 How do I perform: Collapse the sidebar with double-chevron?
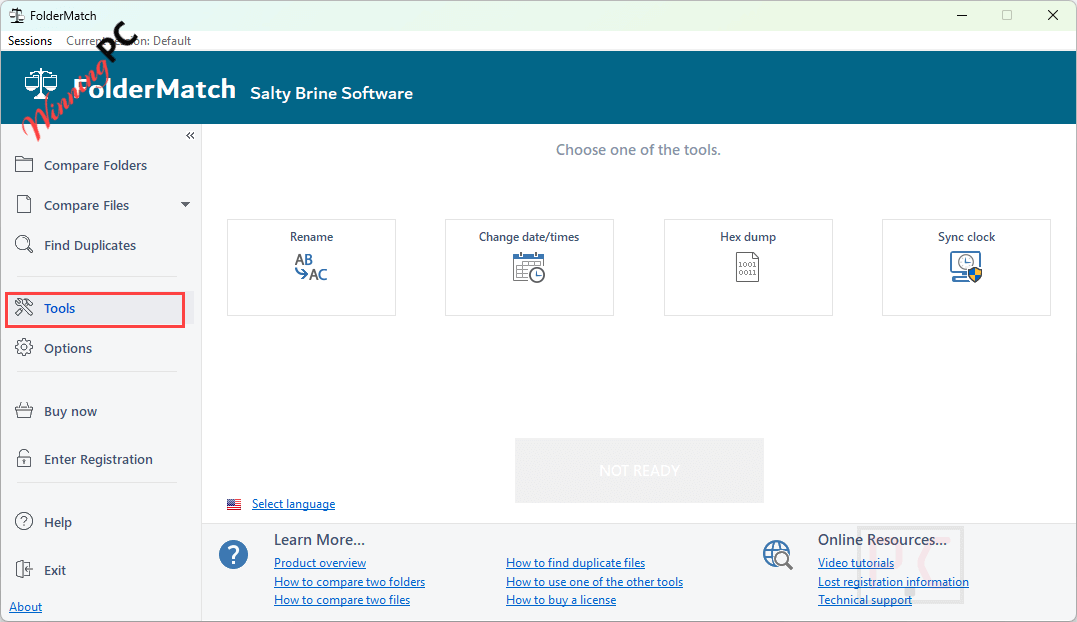[x=190, y=136]
